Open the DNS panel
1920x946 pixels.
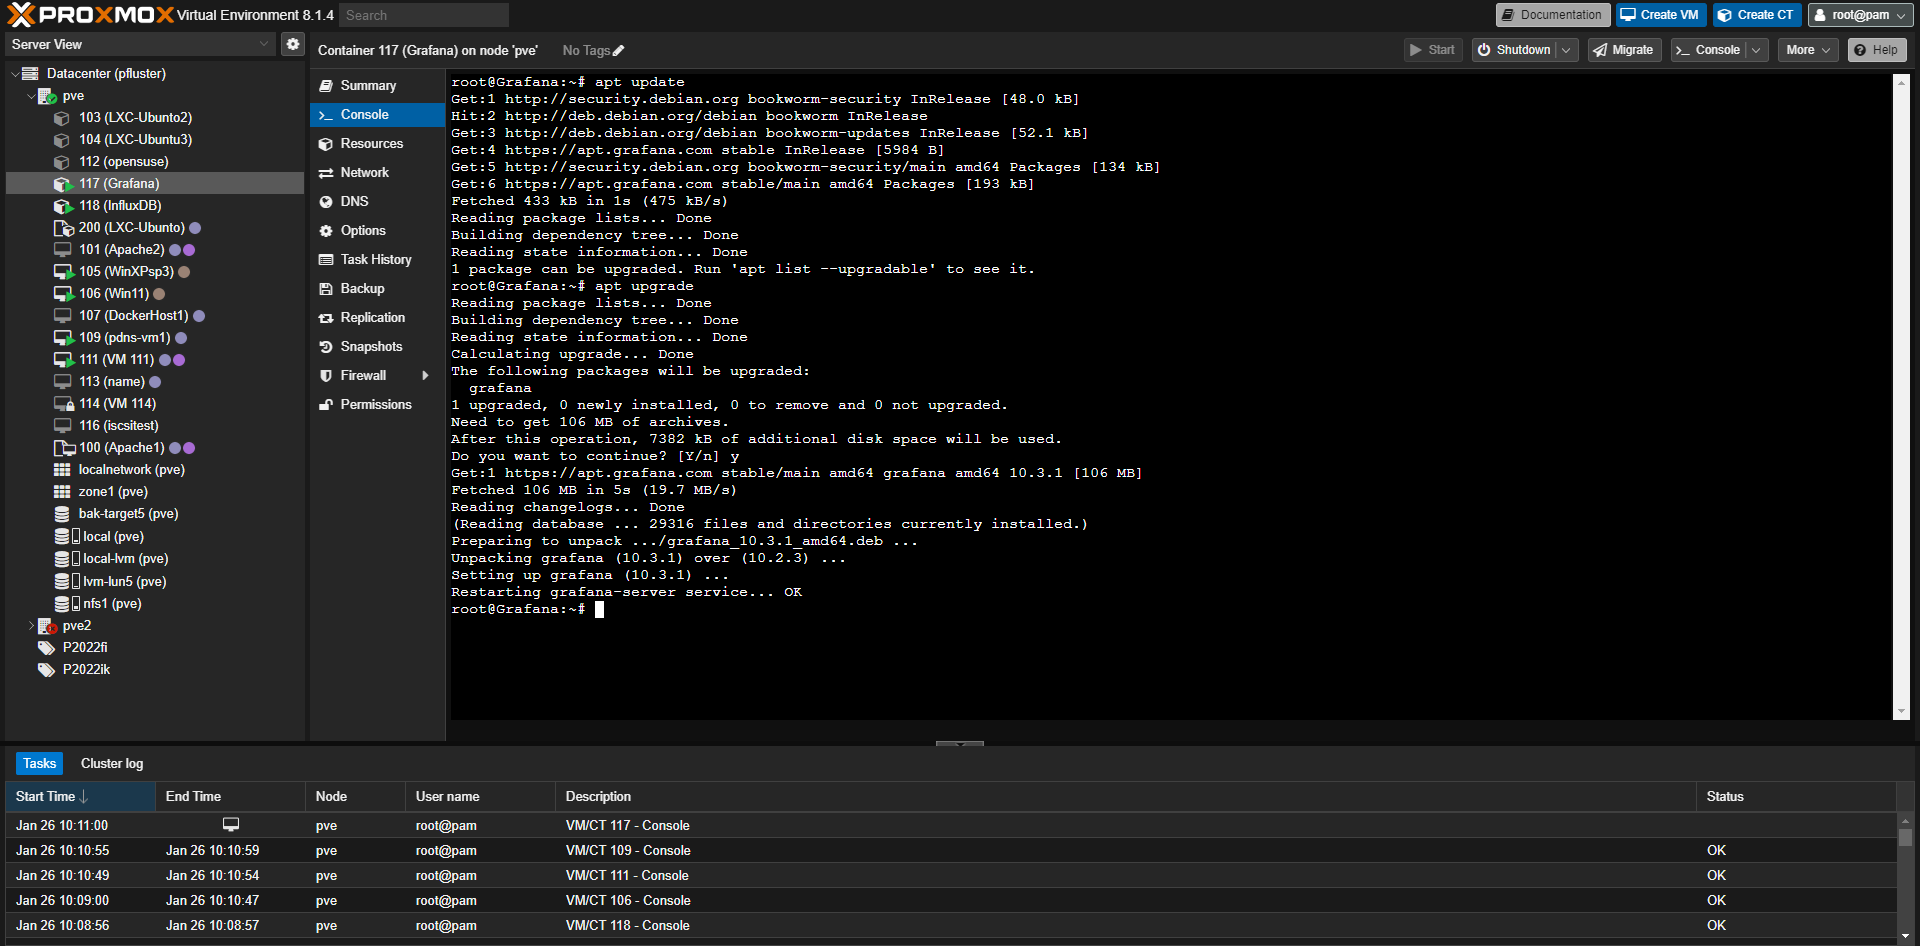377,202
